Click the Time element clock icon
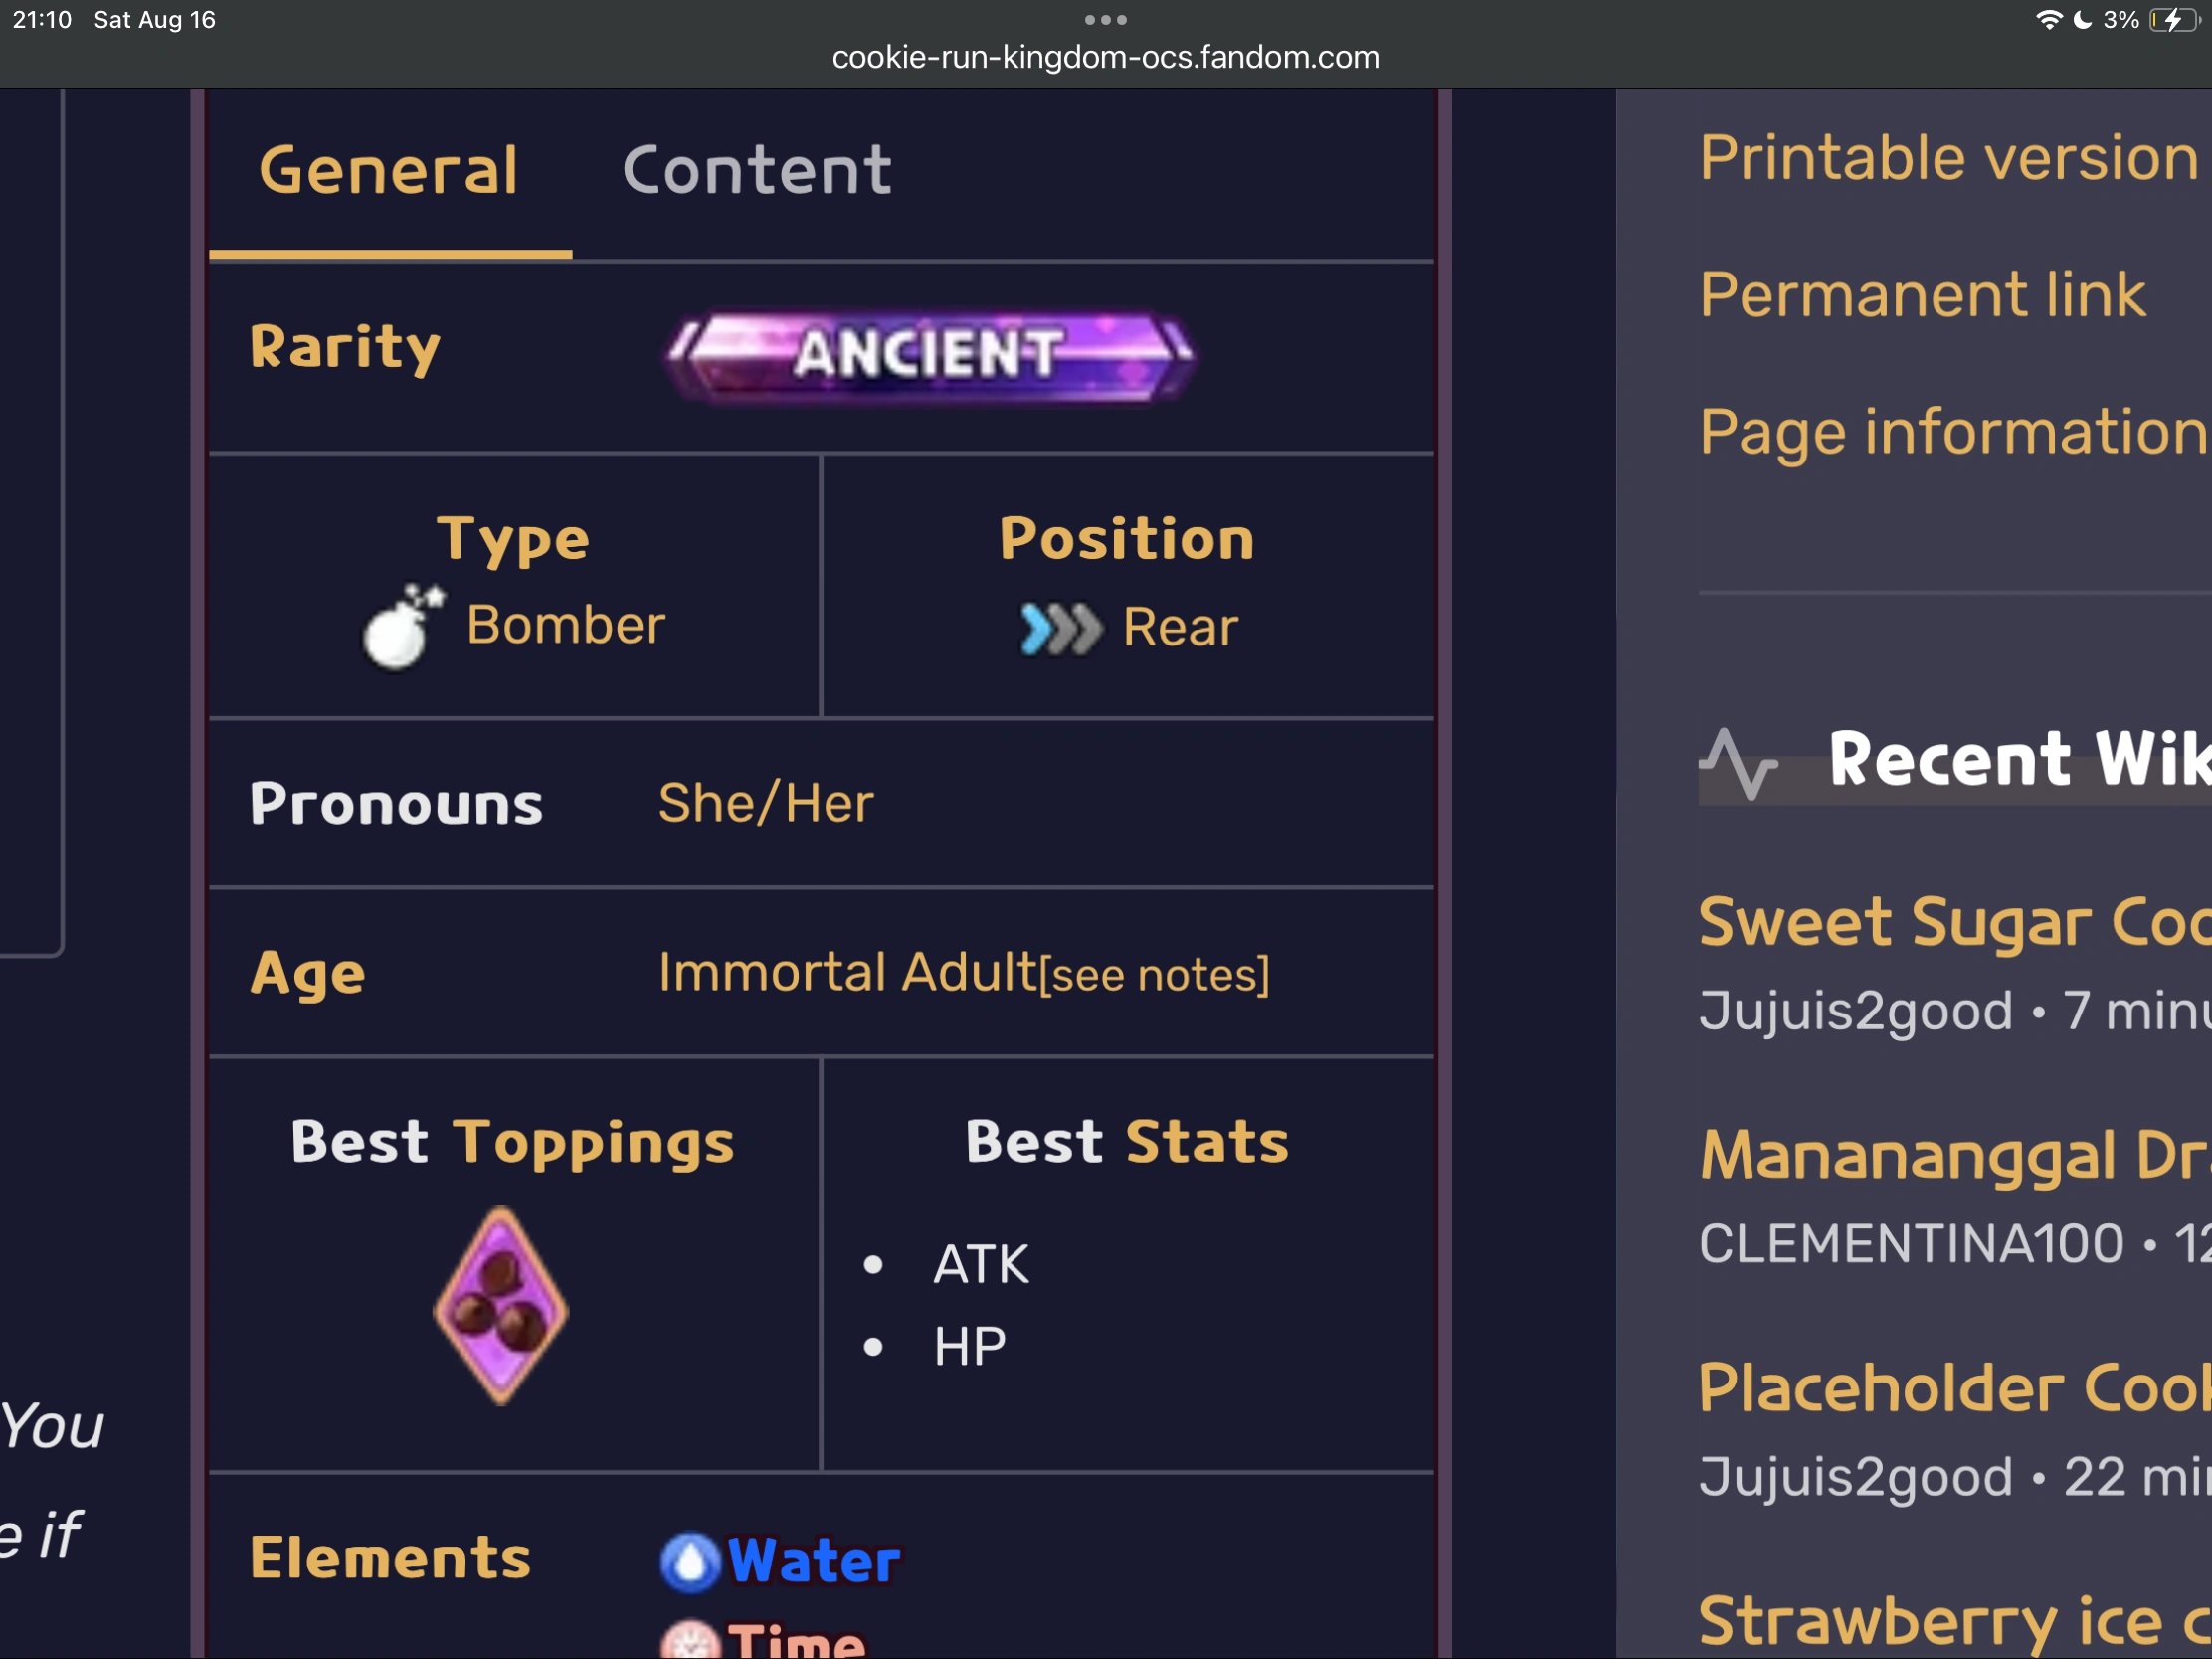Screen dimensions: 2212x1659 pos(690,1642)
